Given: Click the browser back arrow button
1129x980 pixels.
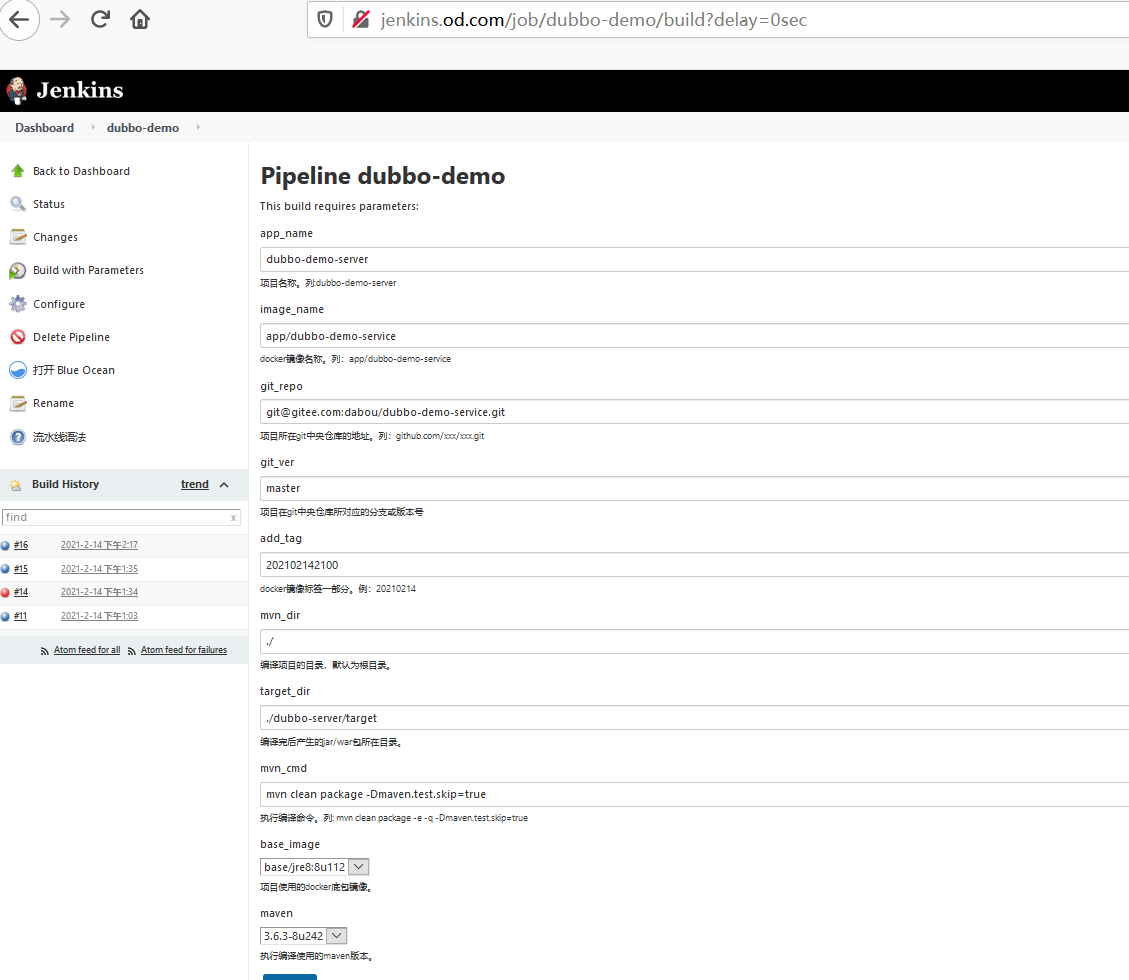Looking at the screenshot, I should coord(19,19).
